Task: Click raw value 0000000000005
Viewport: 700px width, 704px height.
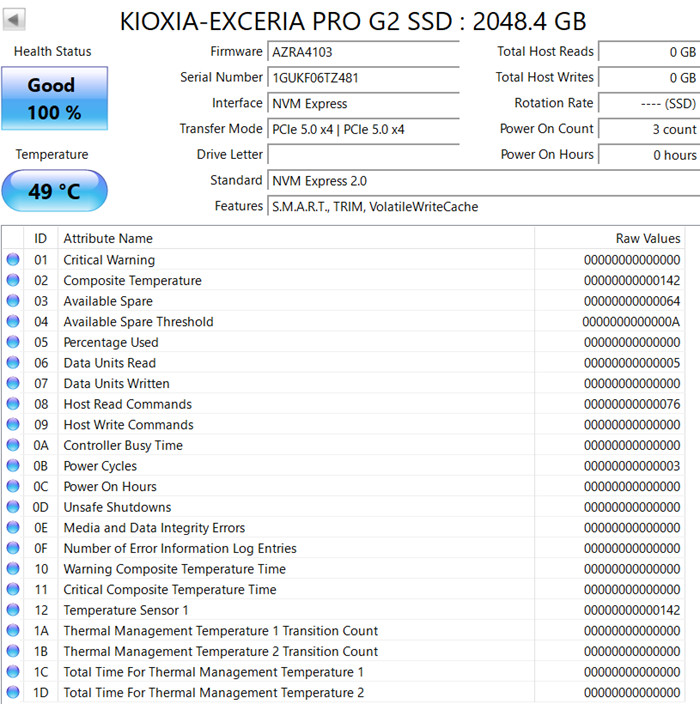Action: [632, 363]
